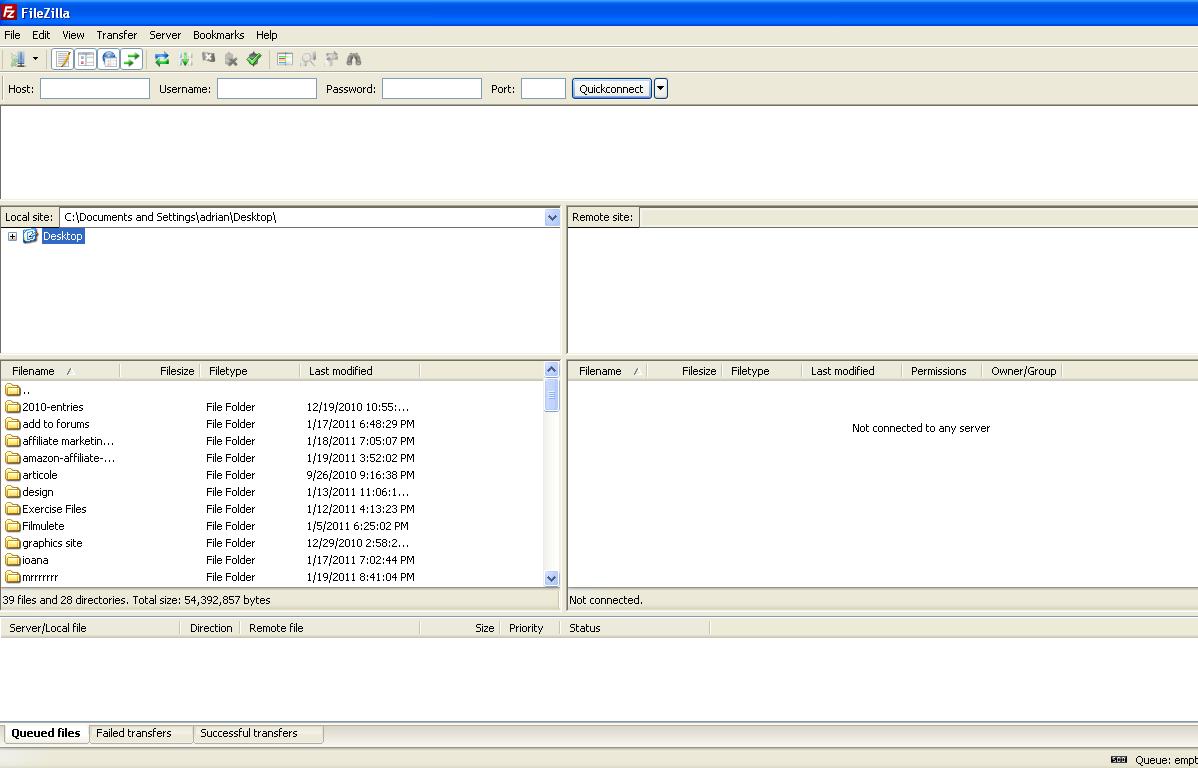The image size is (1198, 768).
Task: Sort local files by Filetype column
Action: (x=250, y=371)
